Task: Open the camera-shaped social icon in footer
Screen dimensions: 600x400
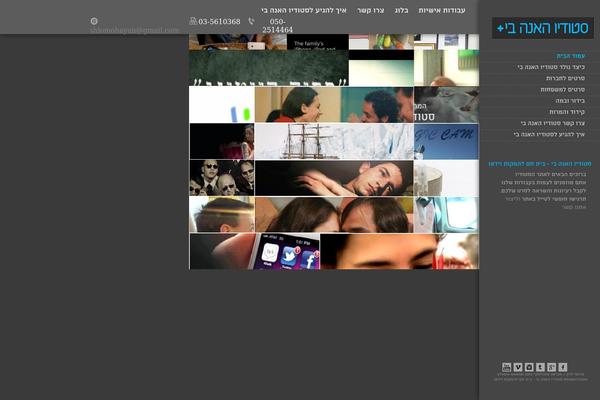Action: point(529,367)
